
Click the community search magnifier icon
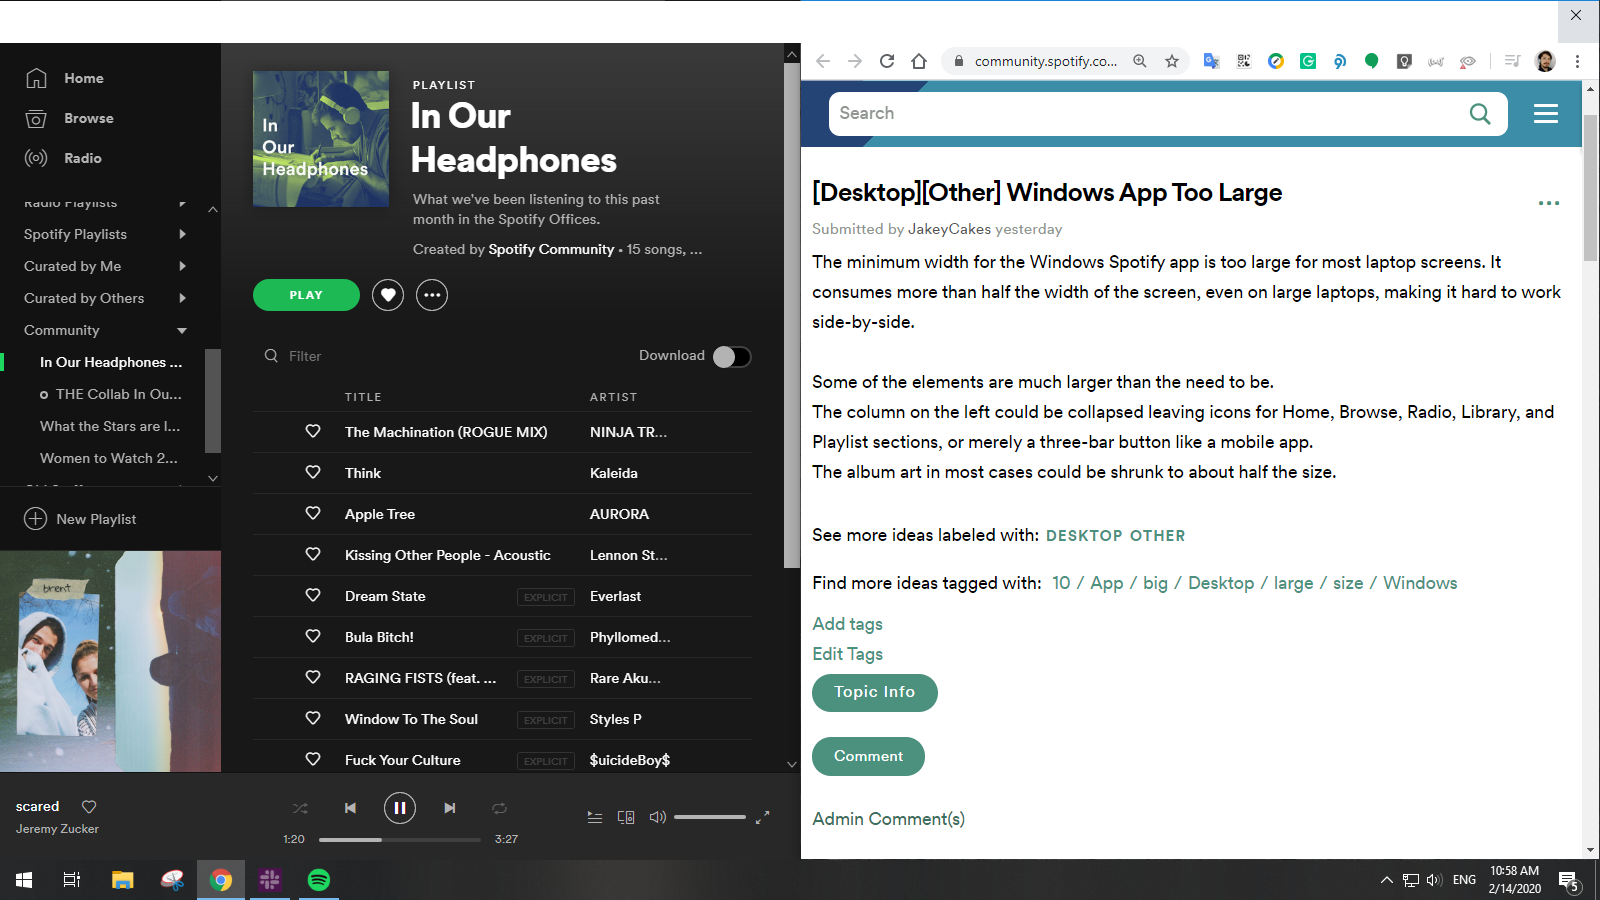tap(1480, 114)
